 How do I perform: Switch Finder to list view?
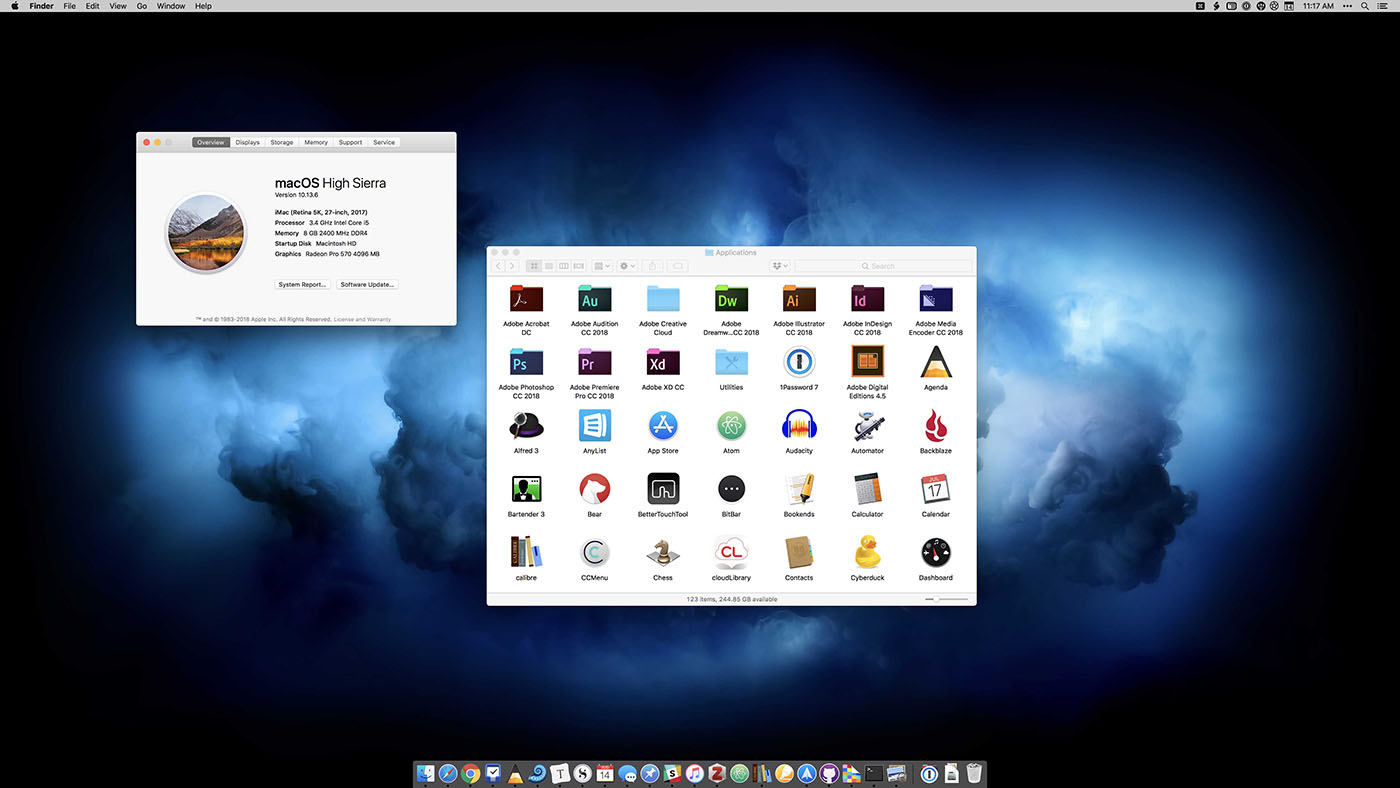pos(547,265)
